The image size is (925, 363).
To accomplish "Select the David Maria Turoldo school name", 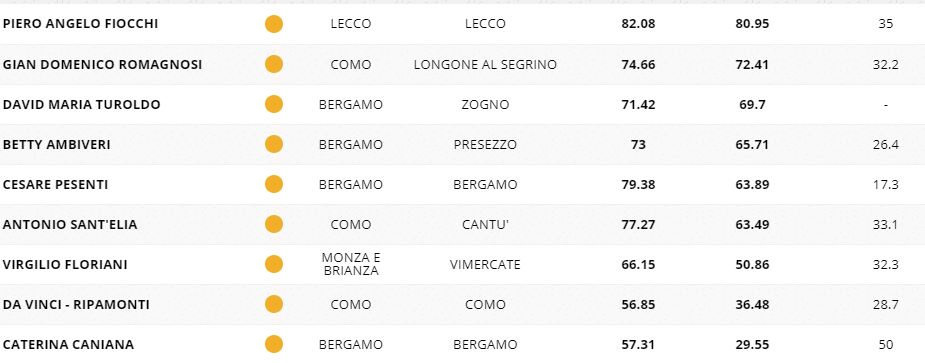I will click(x=81, y=104).
